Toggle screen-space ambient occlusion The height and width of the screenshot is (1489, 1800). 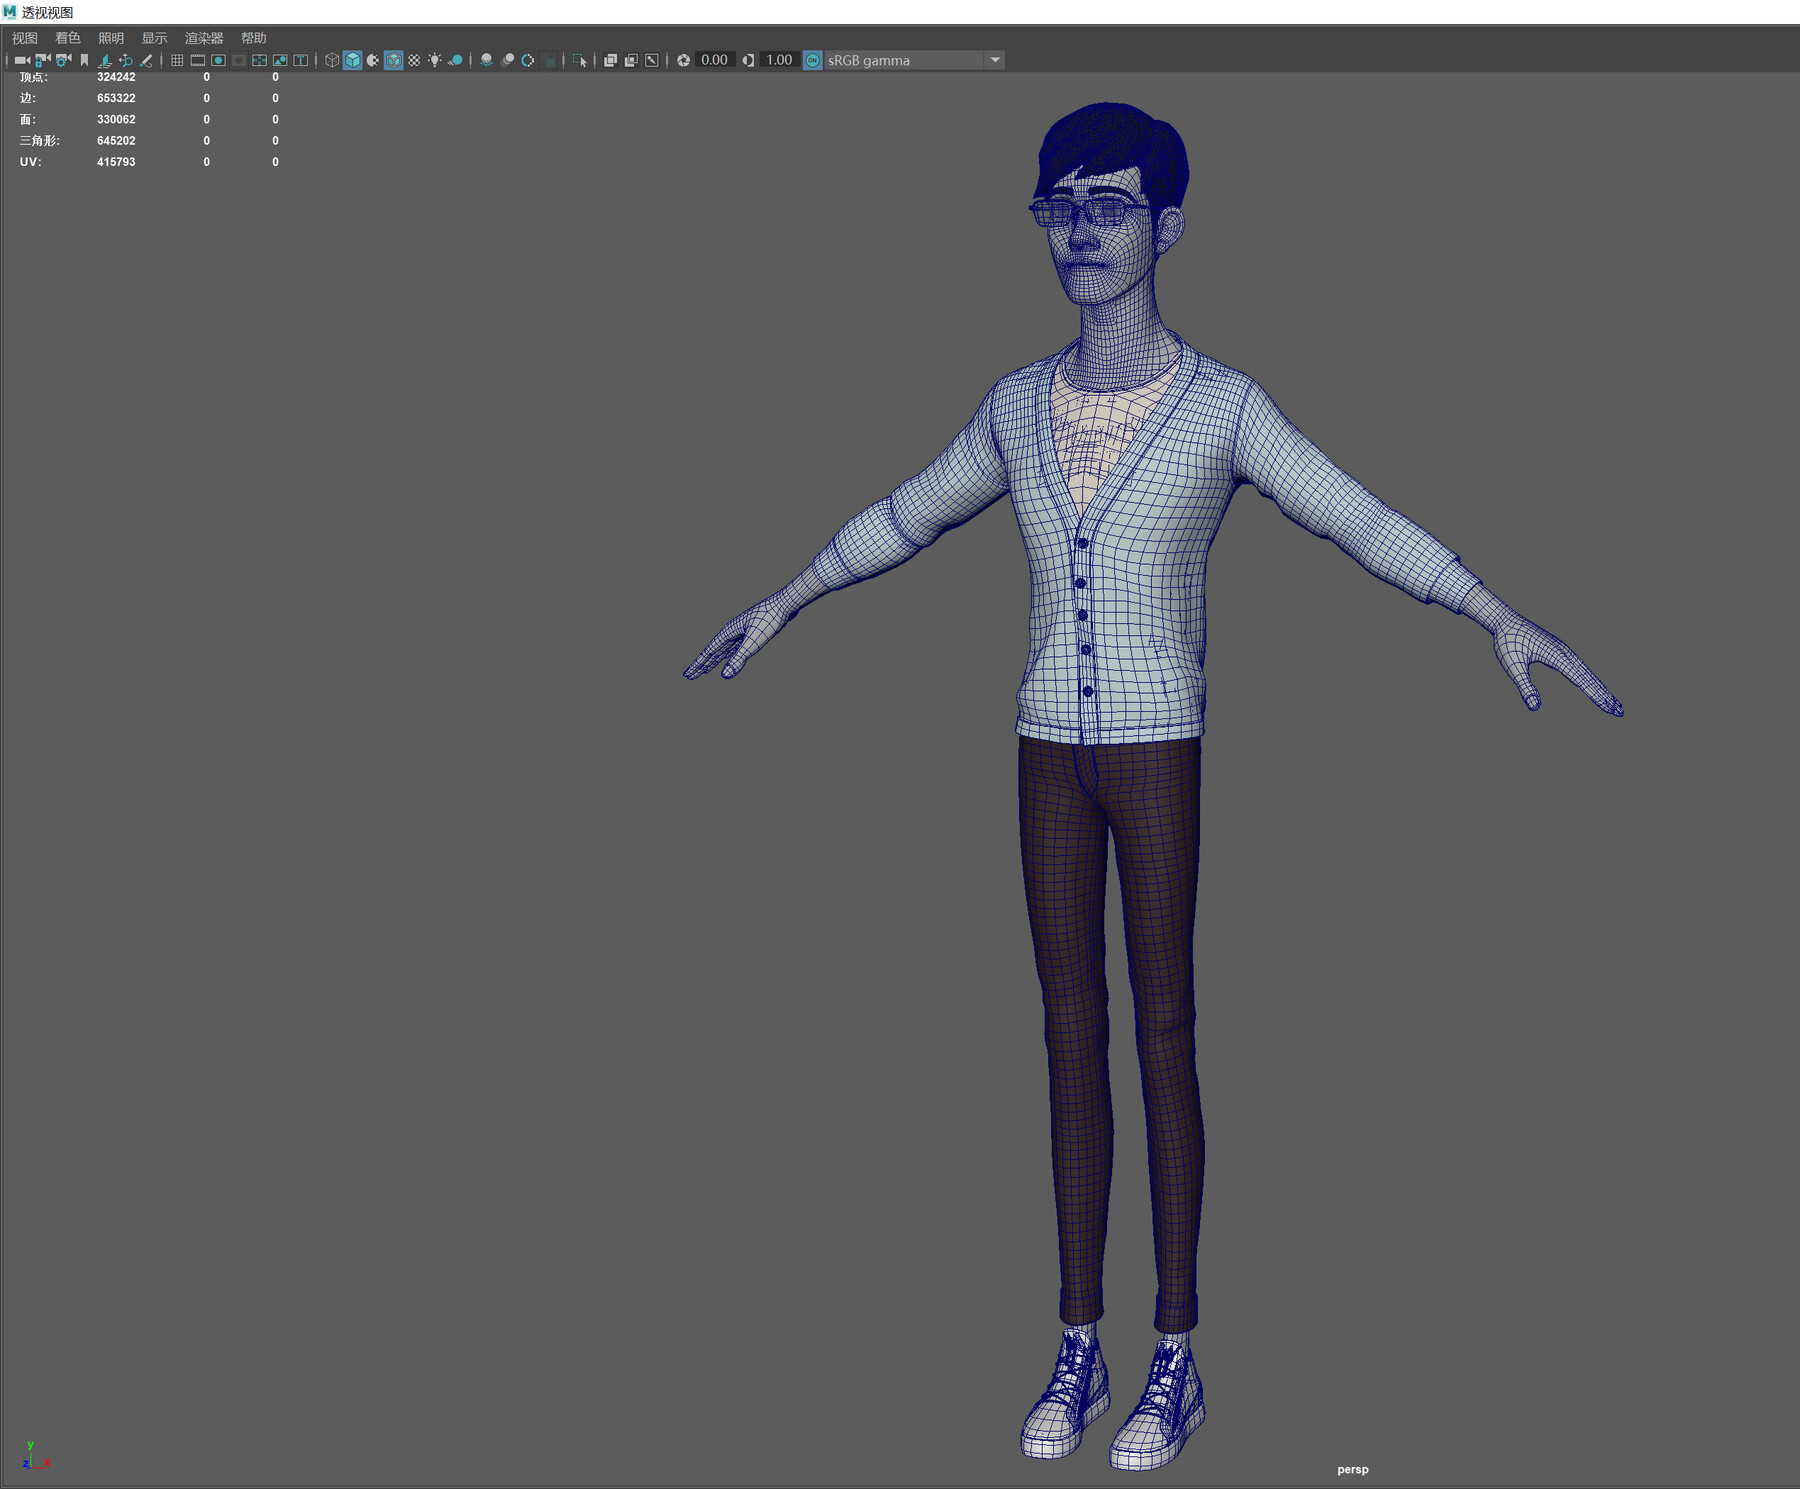[487, 60]
